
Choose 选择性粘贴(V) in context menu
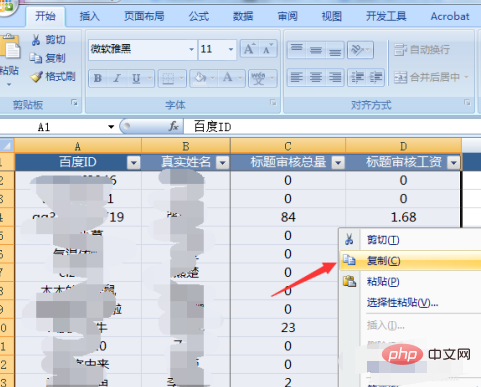click(x=411, y=302)
